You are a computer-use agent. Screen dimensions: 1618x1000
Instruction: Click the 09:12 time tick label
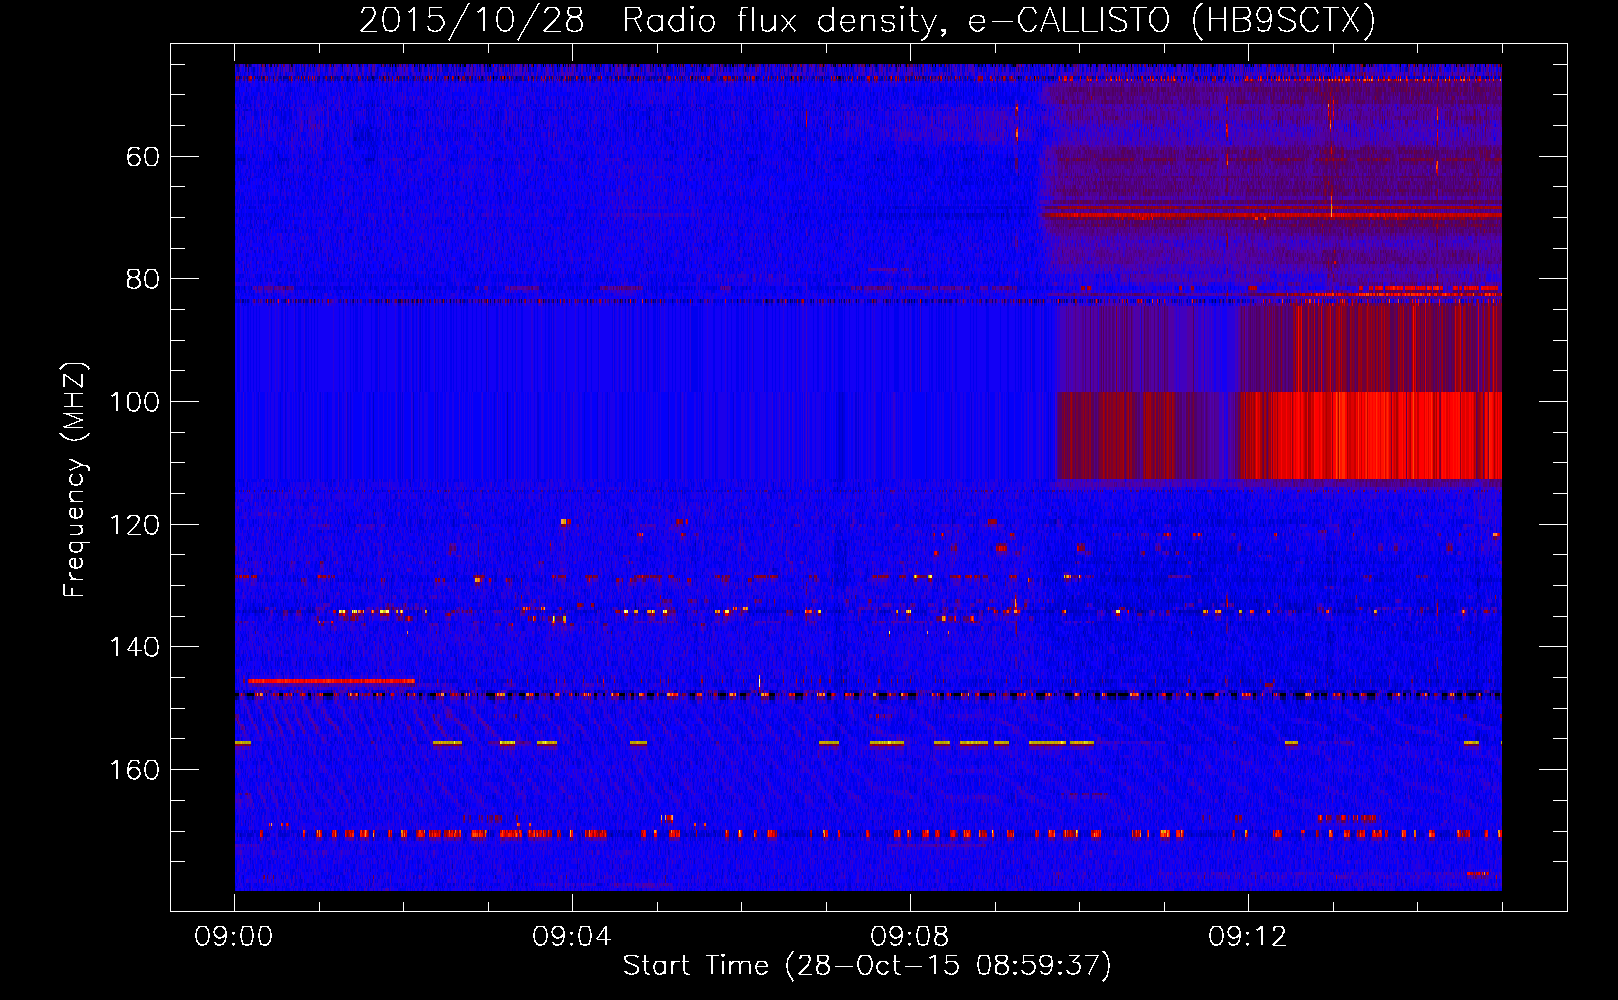(1248, 937)
